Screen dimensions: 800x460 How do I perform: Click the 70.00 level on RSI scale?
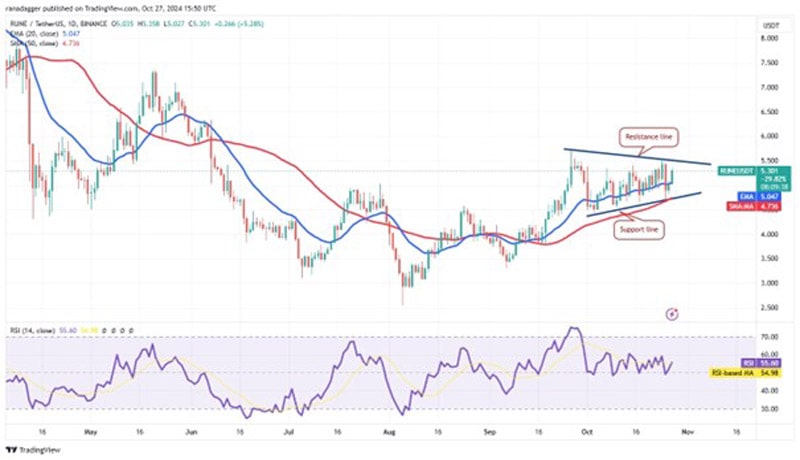click(x=769, y=337)
